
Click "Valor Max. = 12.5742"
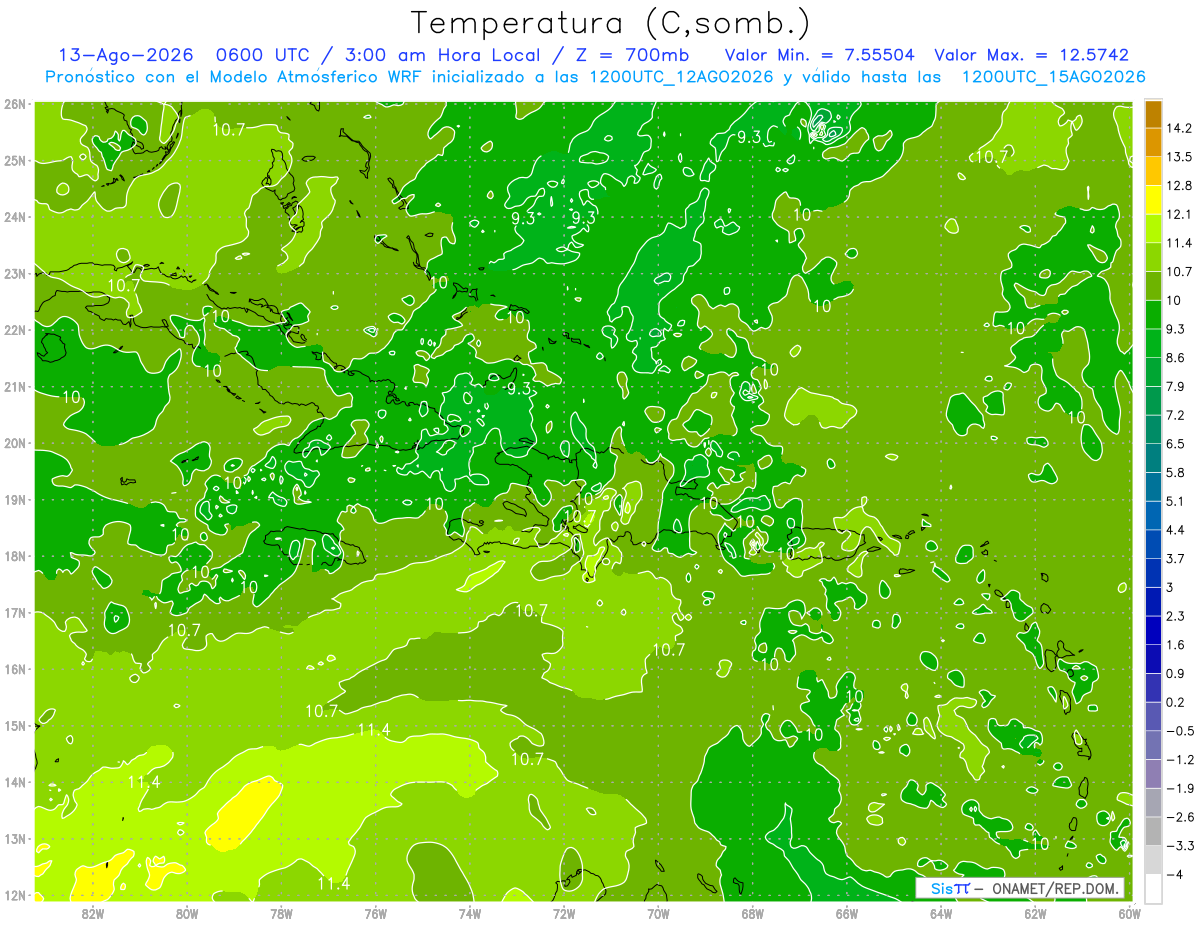point(1032,55)
